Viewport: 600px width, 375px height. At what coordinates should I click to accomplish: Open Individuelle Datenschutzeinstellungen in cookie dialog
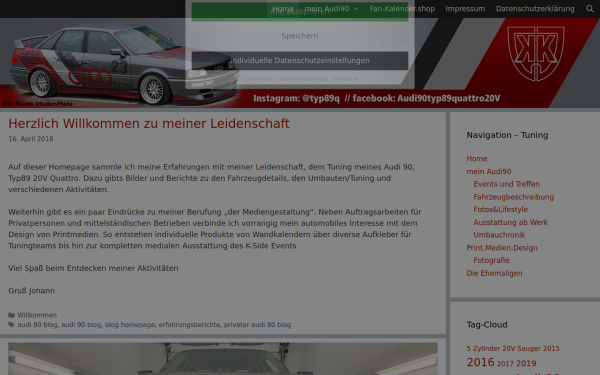click(300, 60)
